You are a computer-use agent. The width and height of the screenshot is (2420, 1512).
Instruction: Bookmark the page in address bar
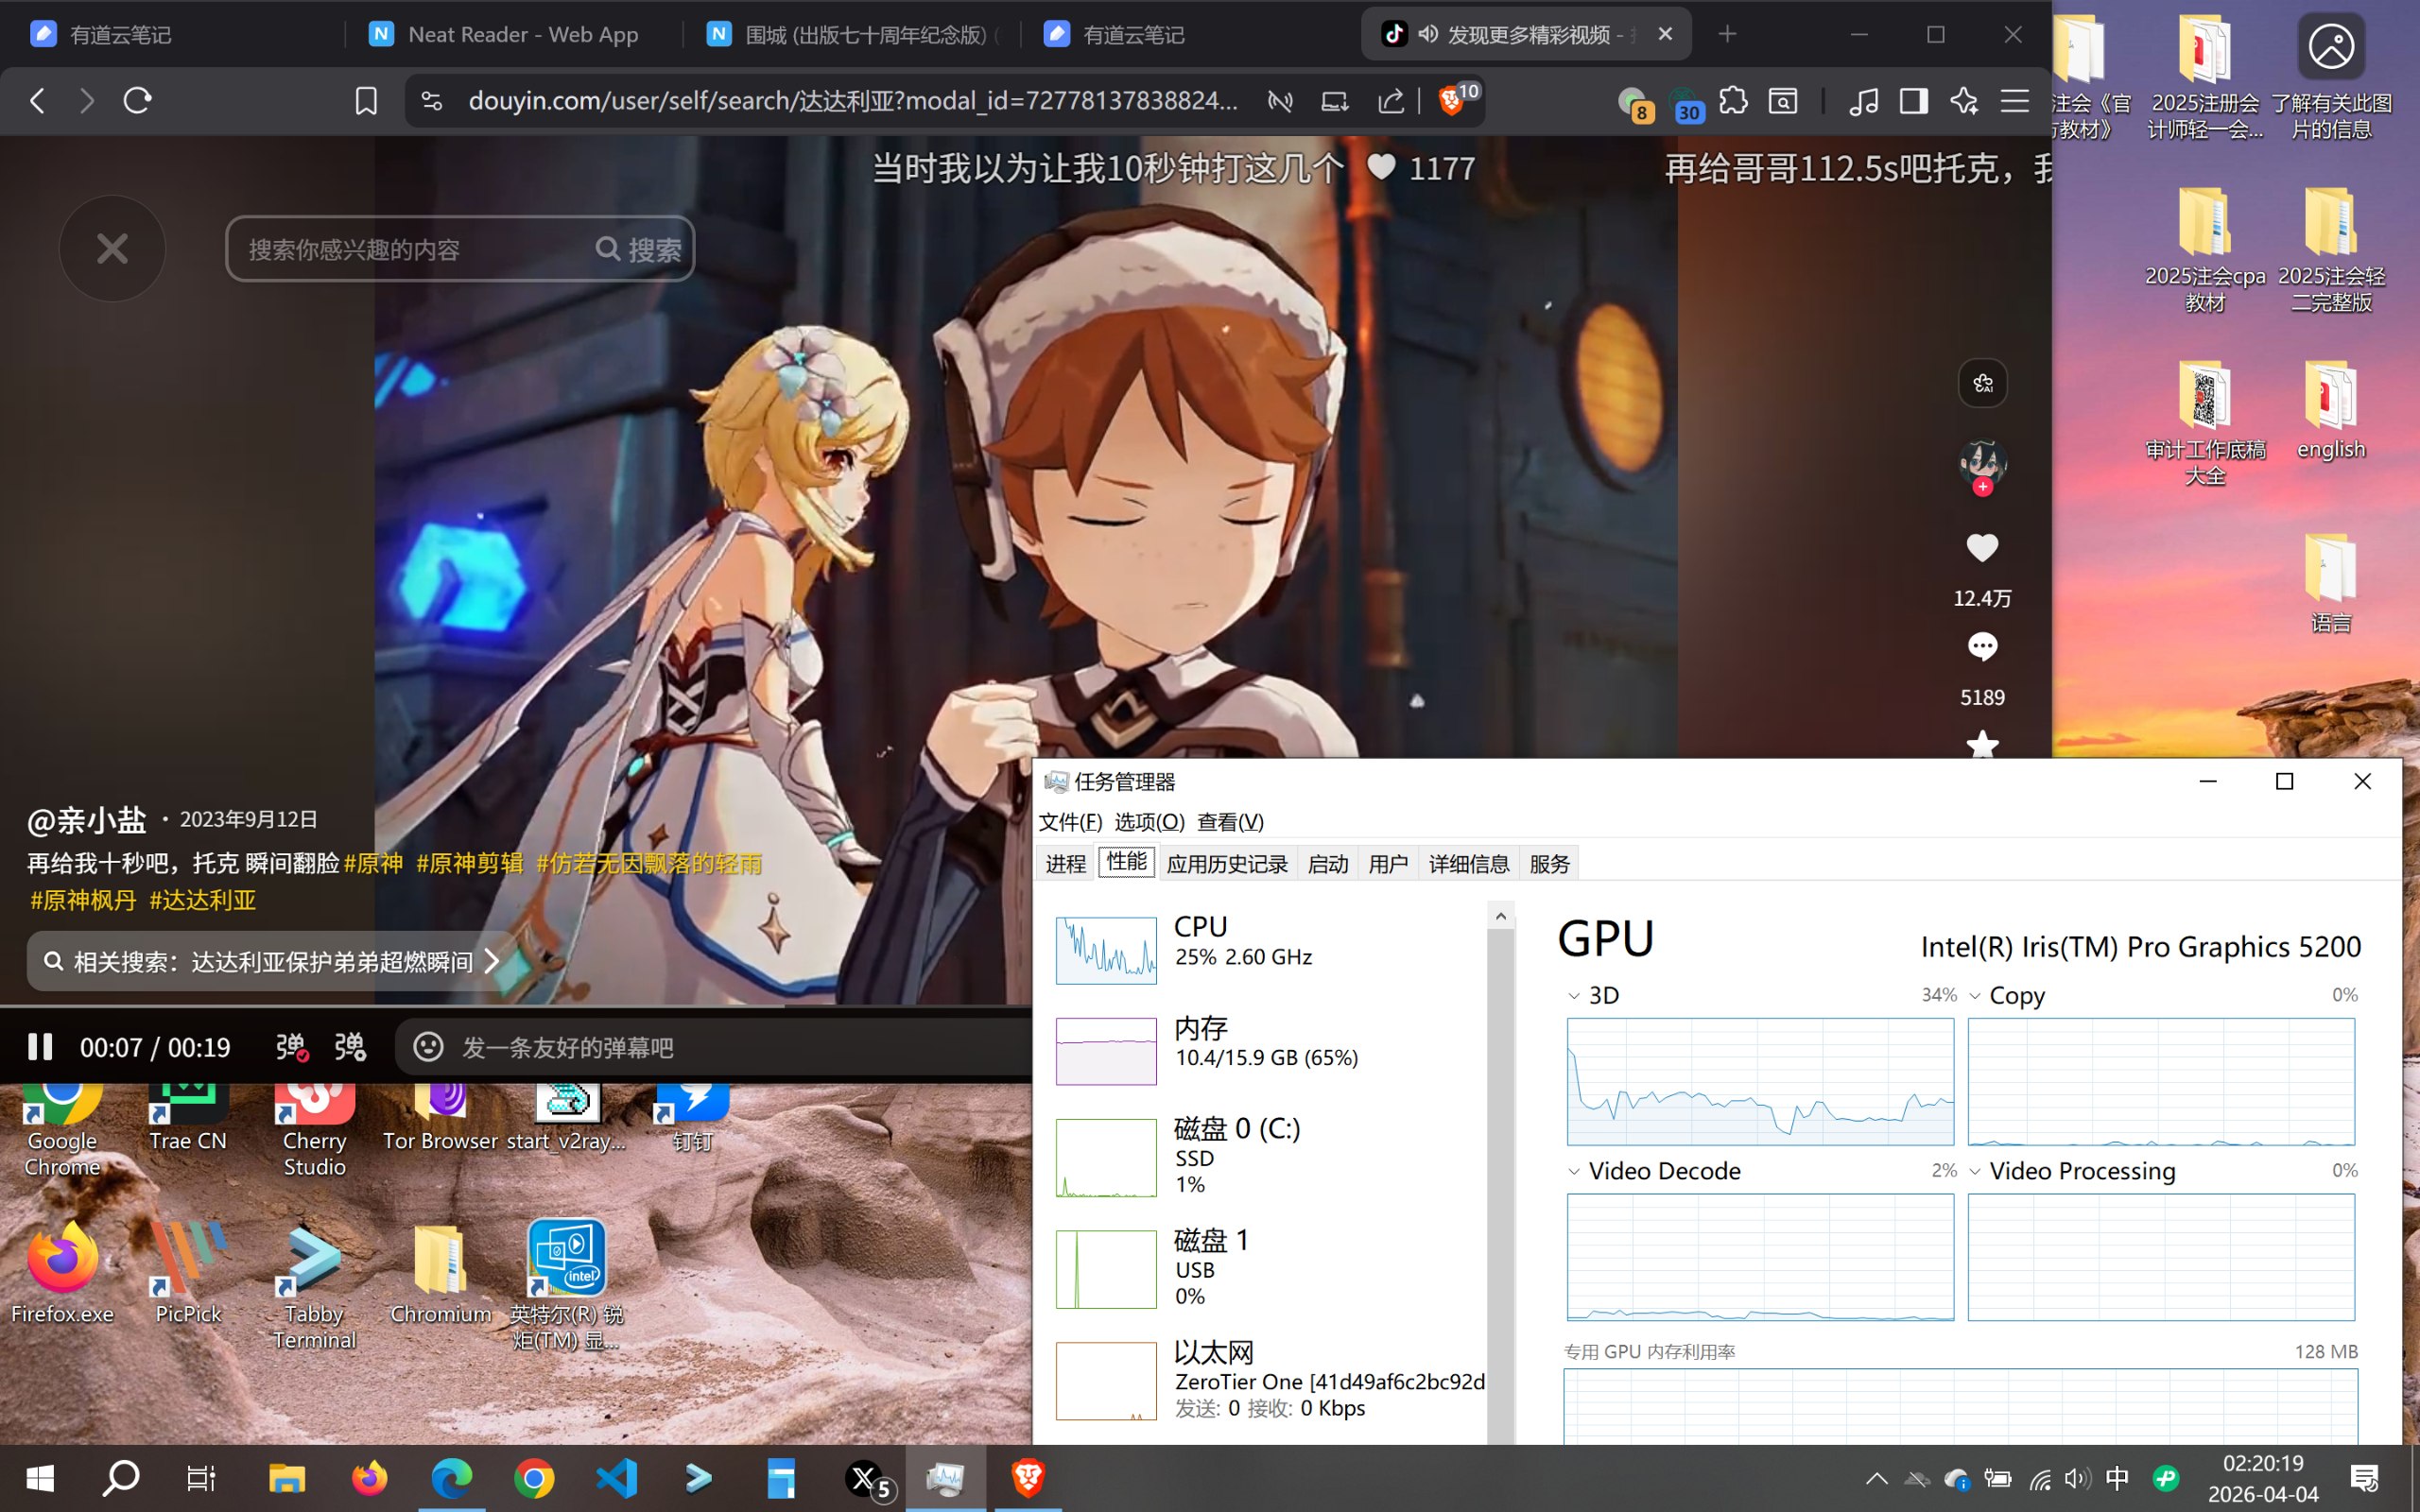366,101
